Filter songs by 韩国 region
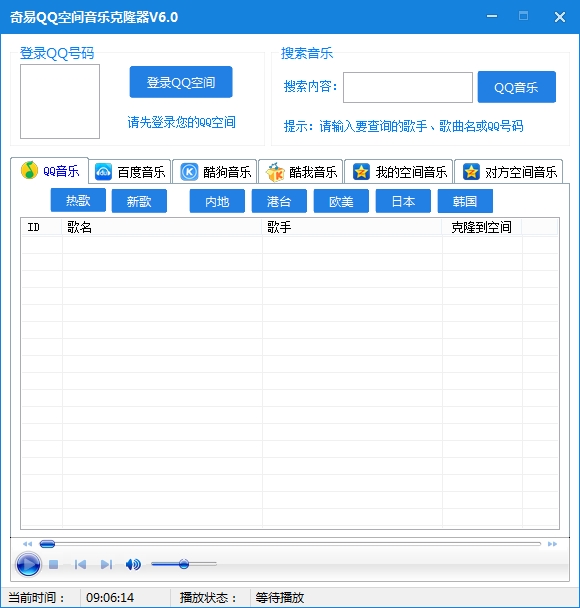Screen dimensions: 580x608 pyautogui.click(x=465, y=201)
